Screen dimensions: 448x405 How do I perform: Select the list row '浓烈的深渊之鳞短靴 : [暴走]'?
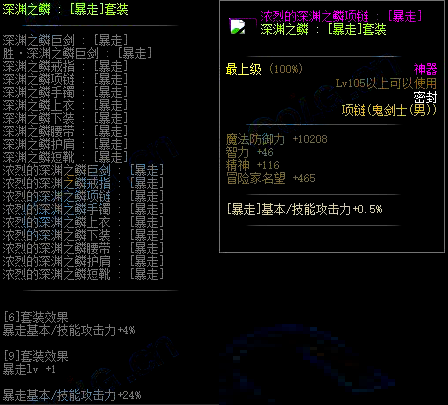coord(83,274)
